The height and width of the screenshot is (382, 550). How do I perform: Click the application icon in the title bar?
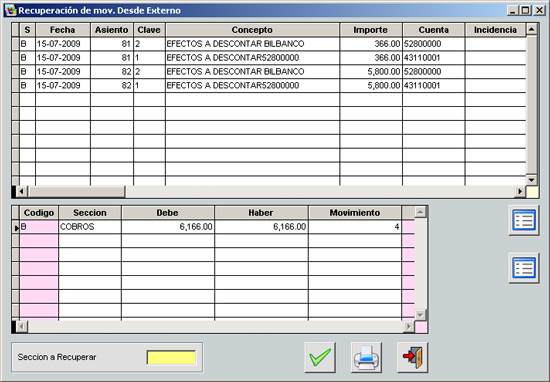tap(11, 11)
